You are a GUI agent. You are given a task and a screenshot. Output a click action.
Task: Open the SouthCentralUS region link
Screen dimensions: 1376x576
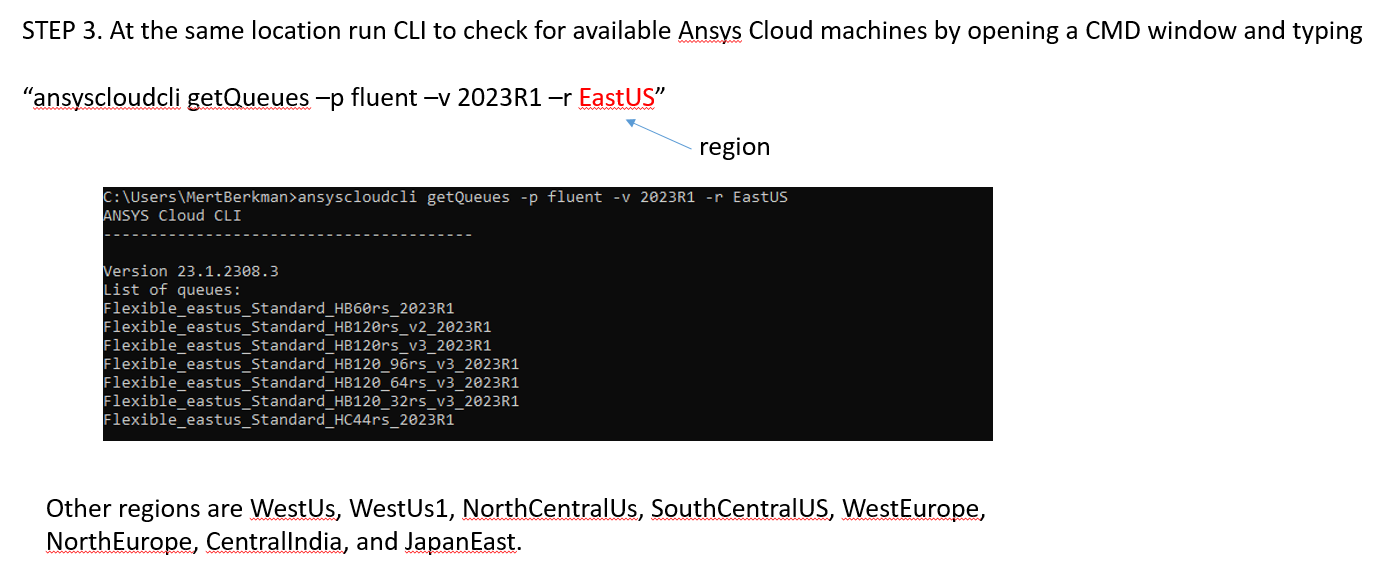pyautogui.click(x=742, y=509)
